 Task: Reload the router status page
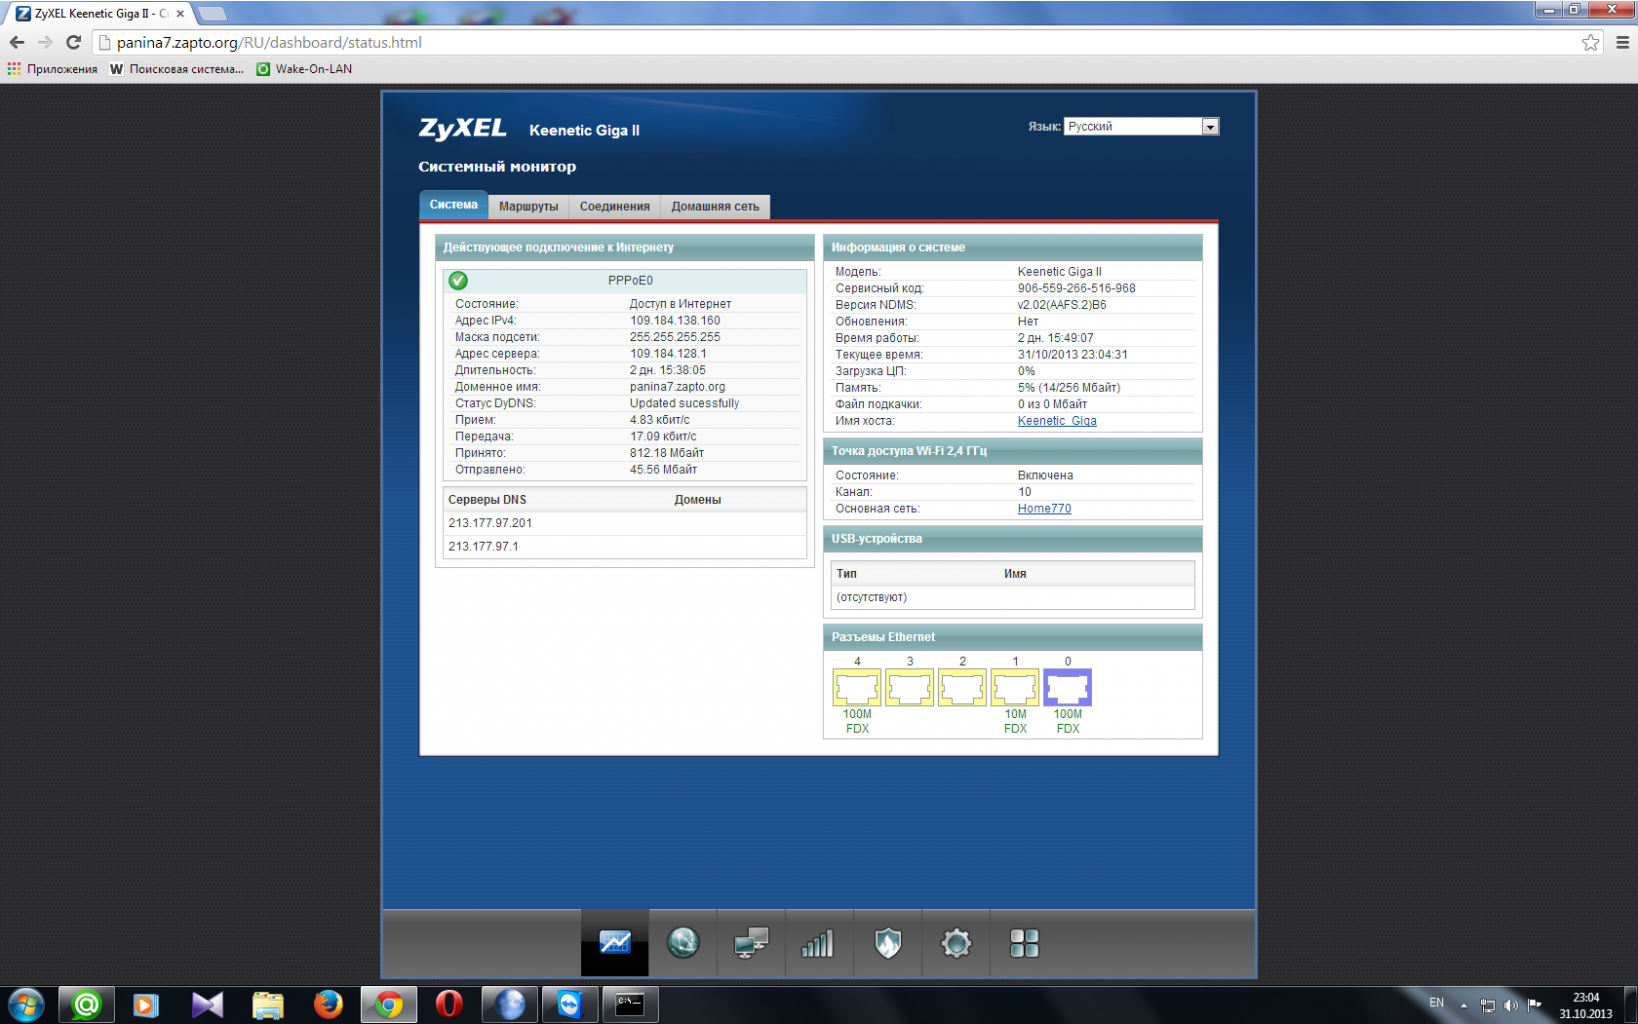[x=73, y=42]
